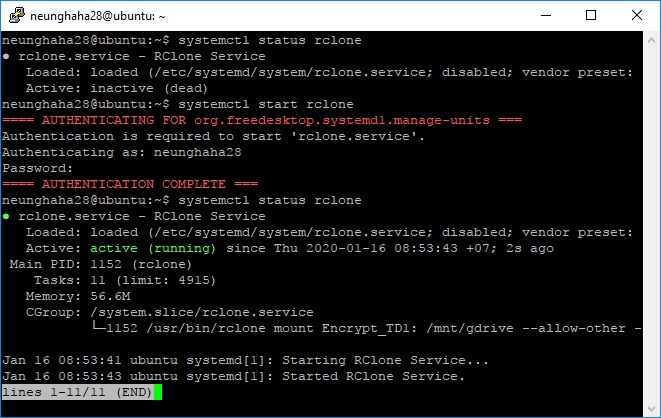Click the 'AUTHENTICATION COMPLETE' red line

click(130, 184)
